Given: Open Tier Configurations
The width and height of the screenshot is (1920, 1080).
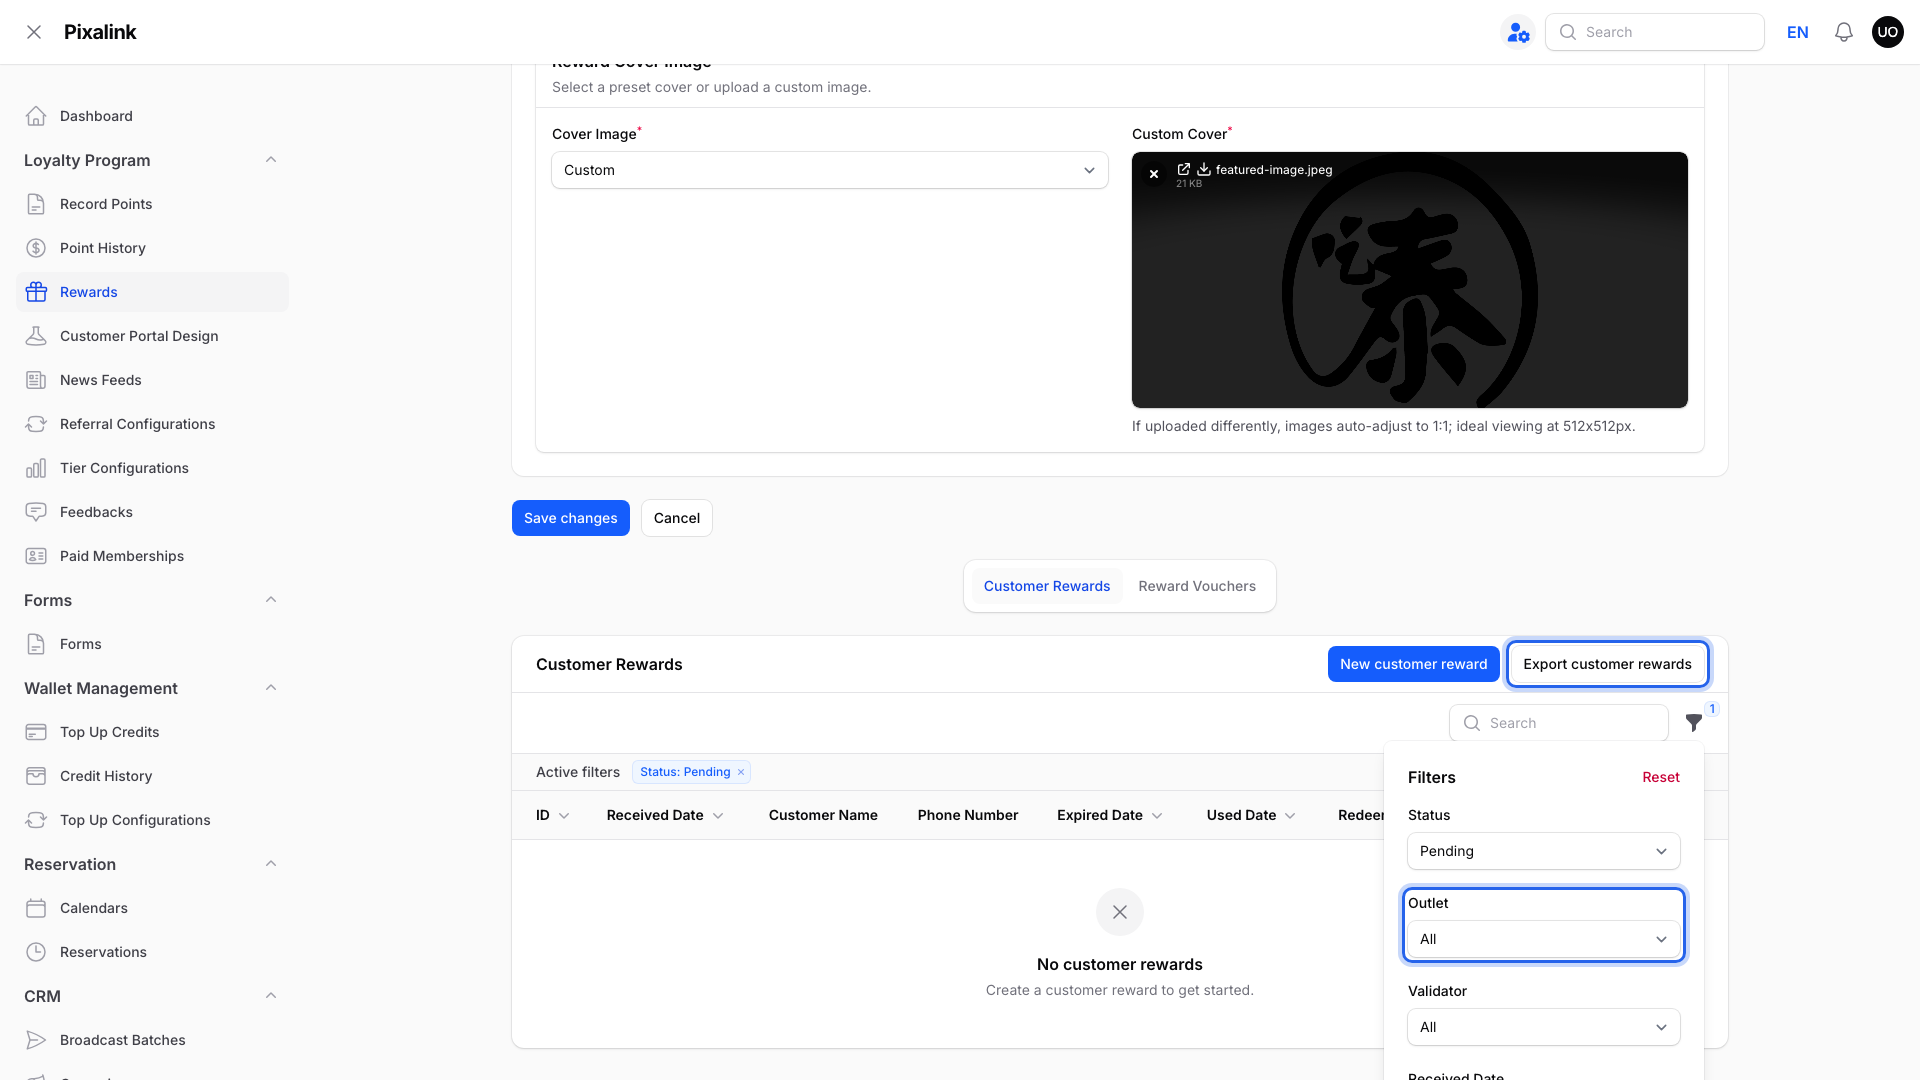Looking at the screenshot, I should 152,468.
